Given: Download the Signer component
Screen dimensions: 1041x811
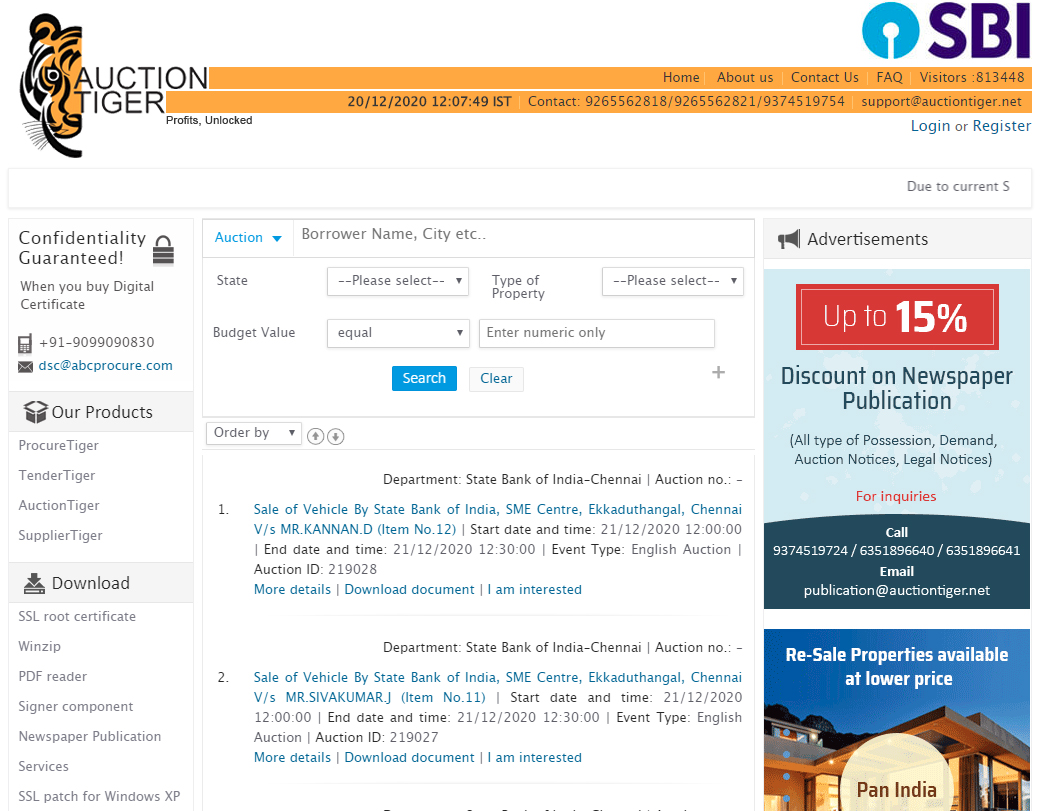Looking at the screenshot, I should 76,706.
